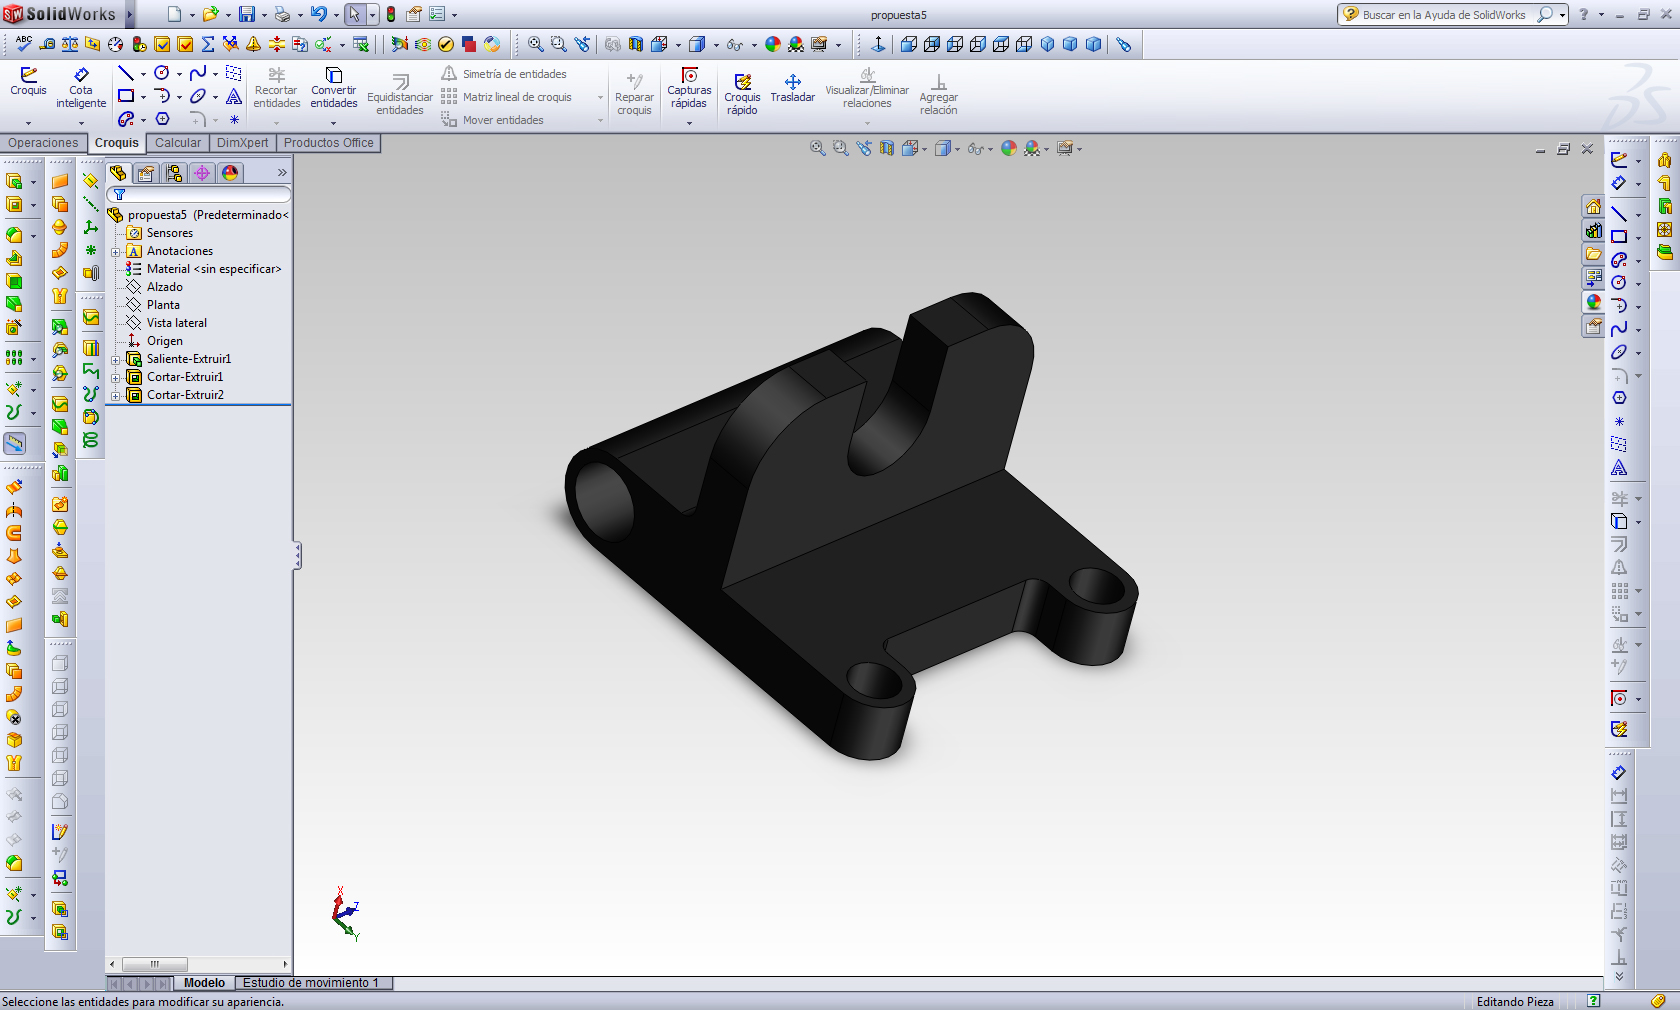Open the dropdown arrow next to the Line tool
Screen dimensions: 1680x1010
pos(143,74)
